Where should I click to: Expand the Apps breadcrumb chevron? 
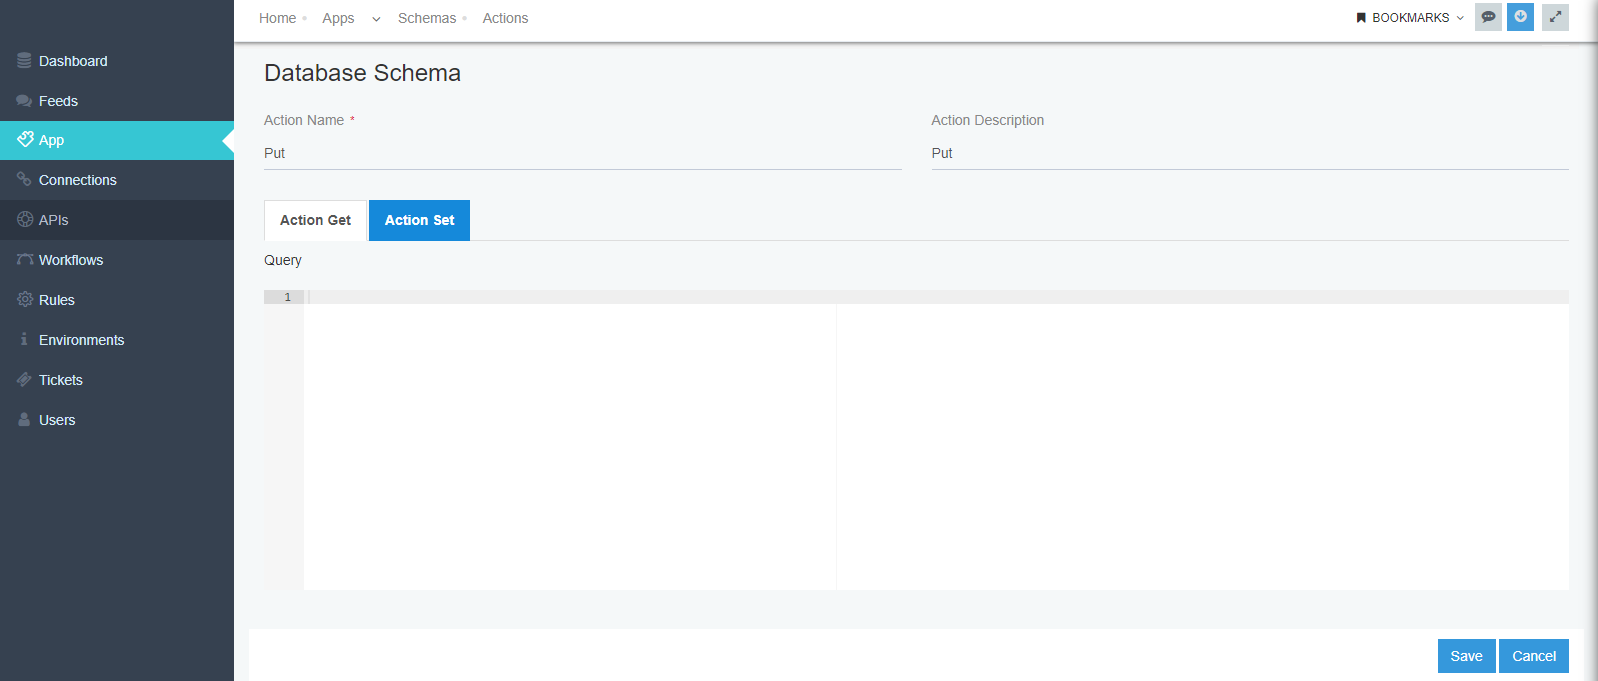coord(376,19)
